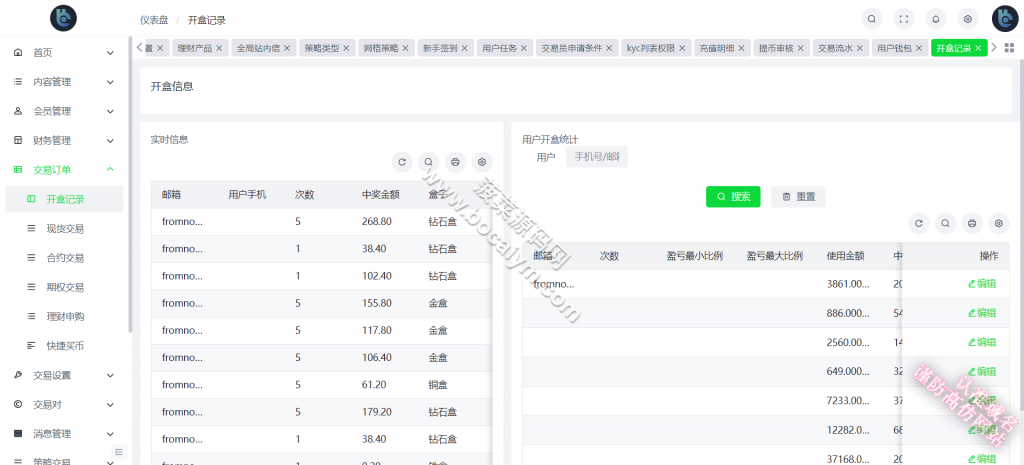Expand 交易设置 sidebar menu
The image size is (1024, 465).
point(64,376)
